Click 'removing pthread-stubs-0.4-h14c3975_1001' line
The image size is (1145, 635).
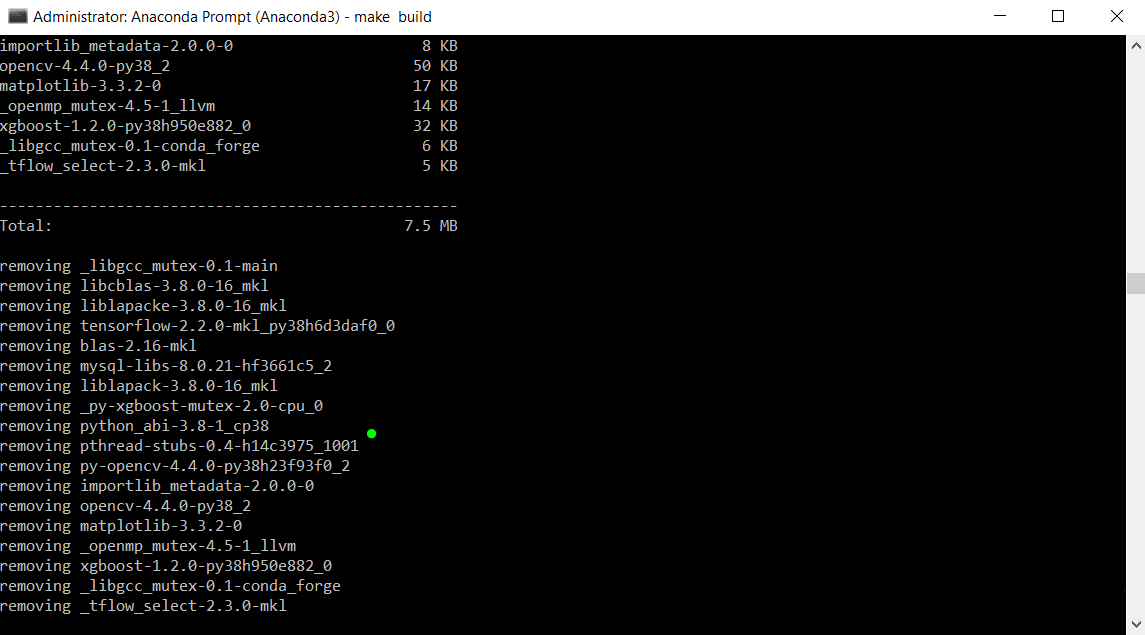pos(180,446)
